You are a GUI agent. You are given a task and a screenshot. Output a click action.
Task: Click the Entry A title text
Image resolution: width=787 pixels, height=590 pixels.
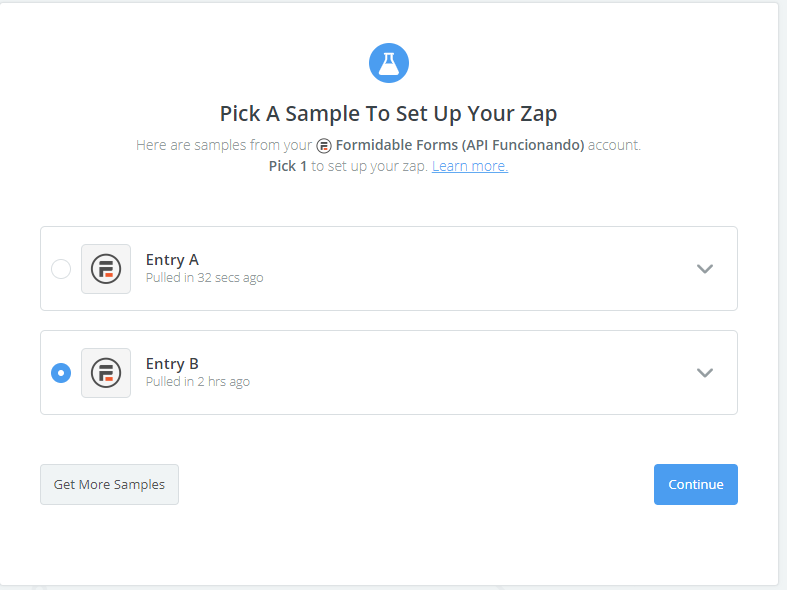[172, 260]
